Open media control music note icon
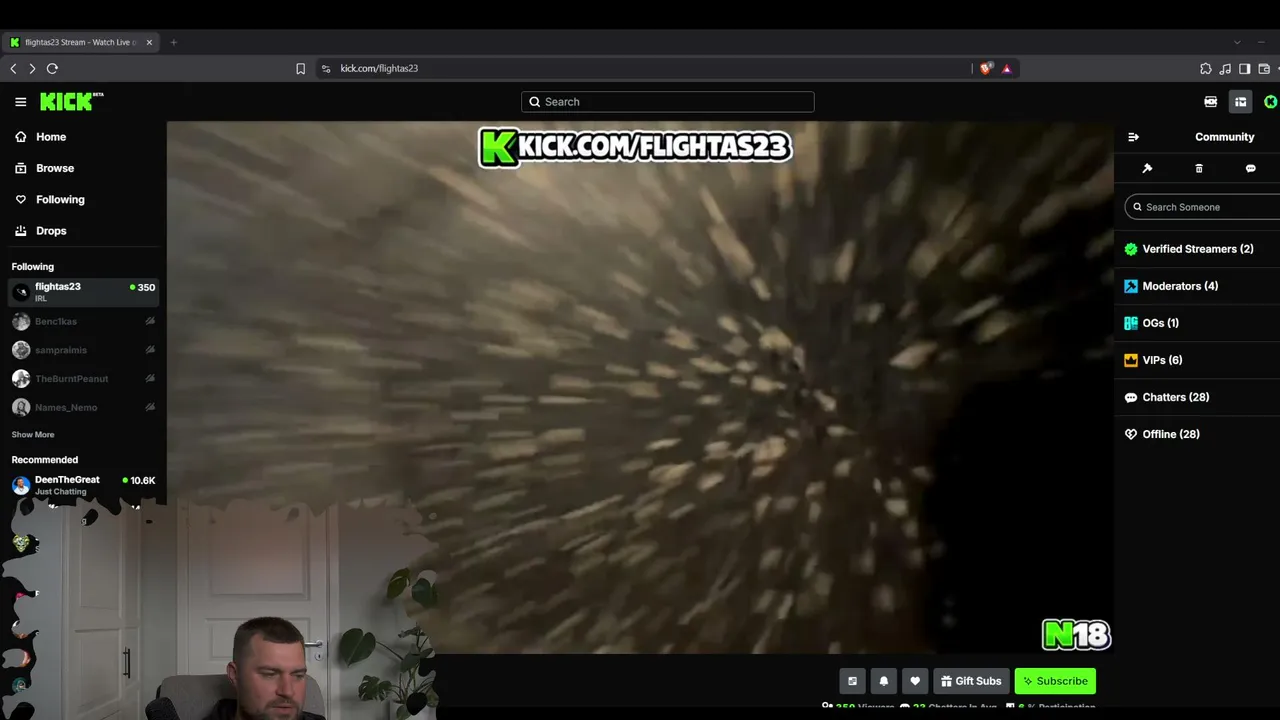 [1225, 69]
